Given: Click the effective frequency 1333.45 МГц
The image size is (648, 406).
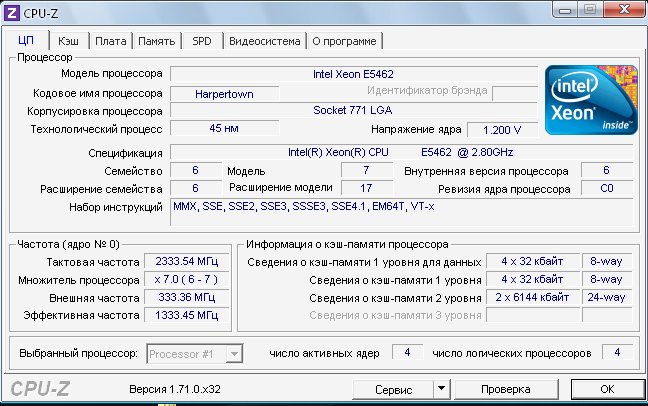Looking at the screenshot, I should [x=187, y=315].
